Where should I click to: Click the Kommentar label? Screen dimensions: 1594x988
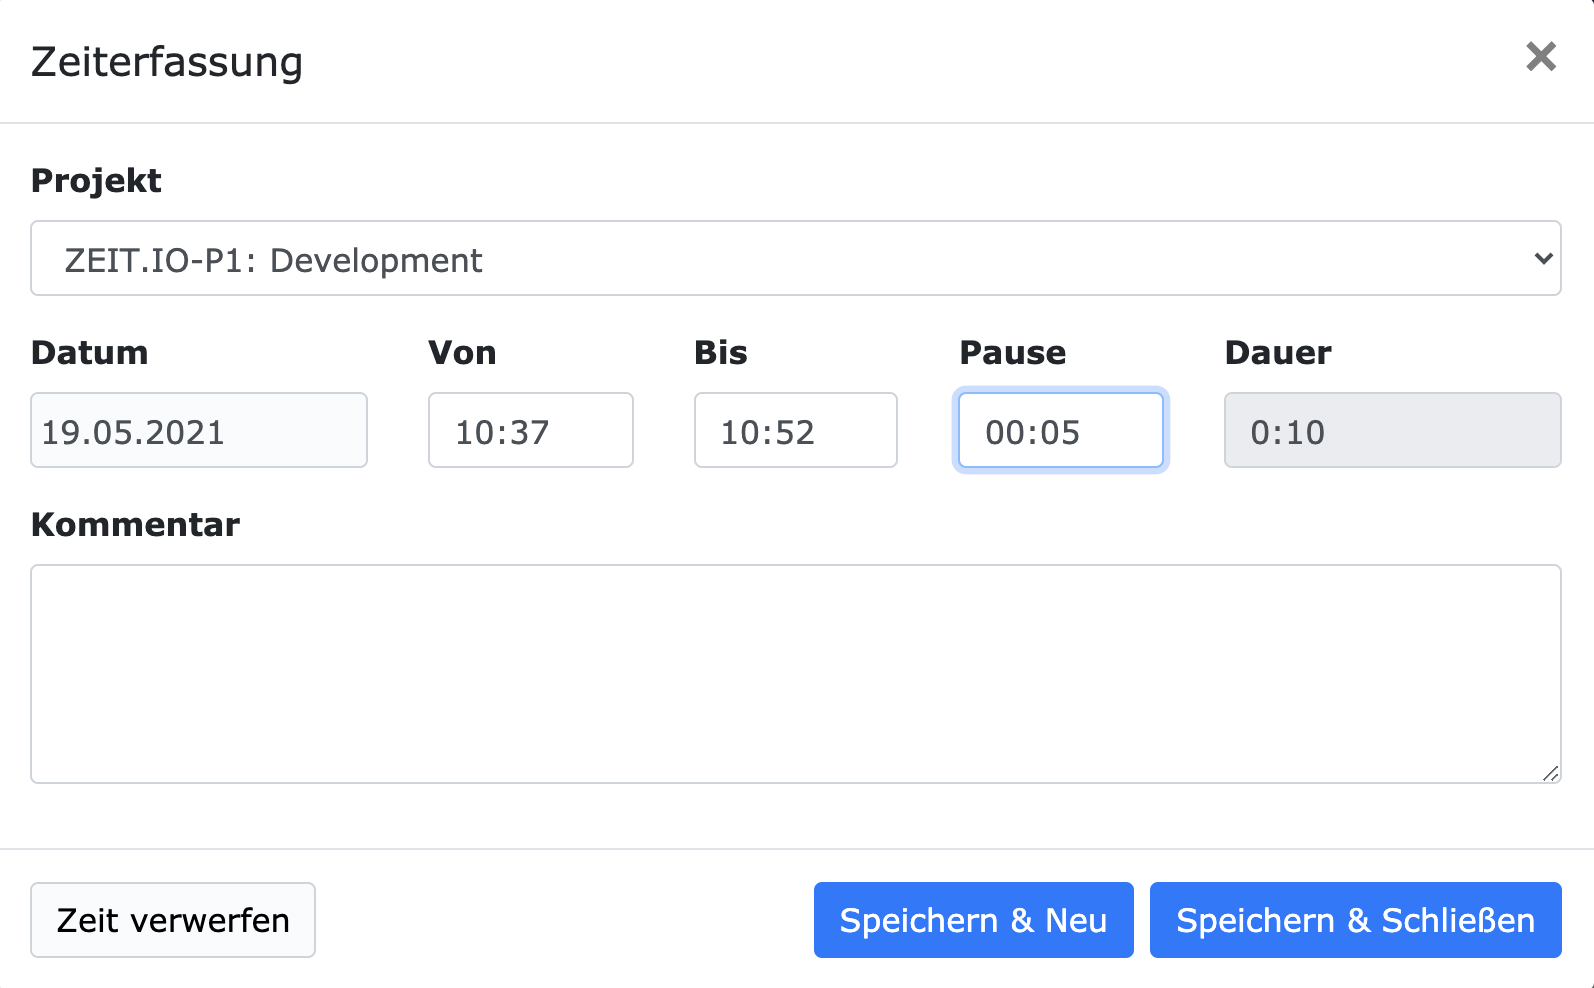click(x=135, y=524)
